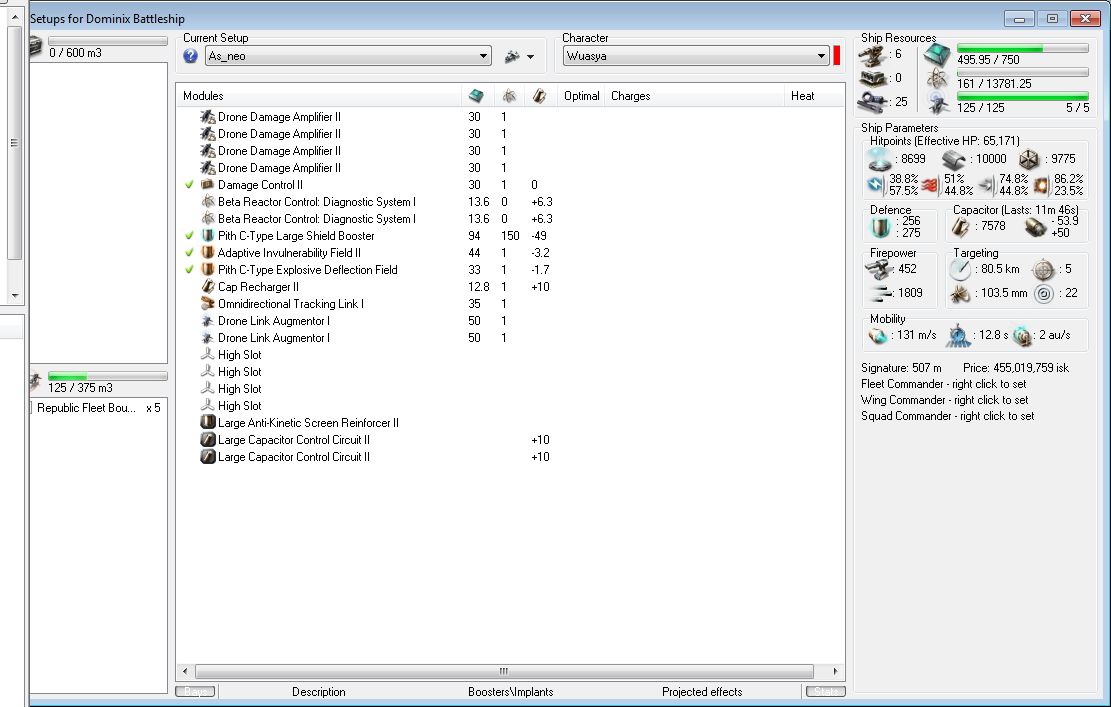Click the blue help question mark icon

(x=190, y=56)
